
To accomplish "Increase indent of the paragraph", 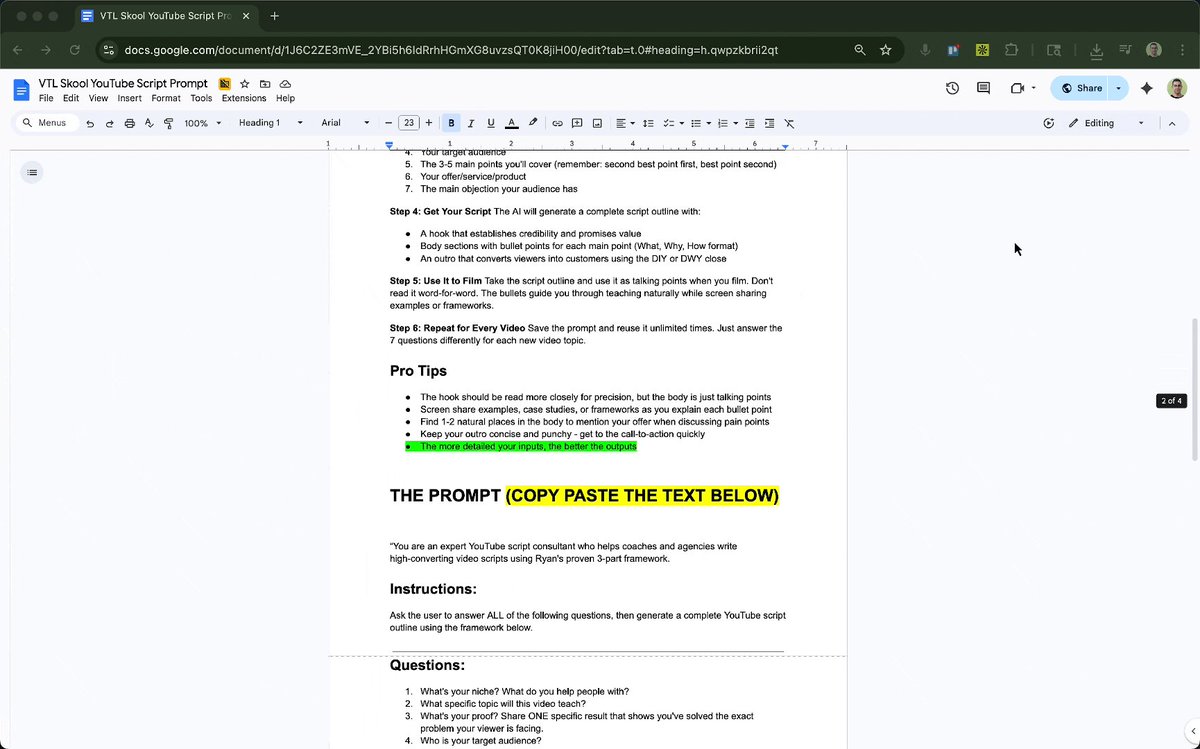I will pos(769,123).
